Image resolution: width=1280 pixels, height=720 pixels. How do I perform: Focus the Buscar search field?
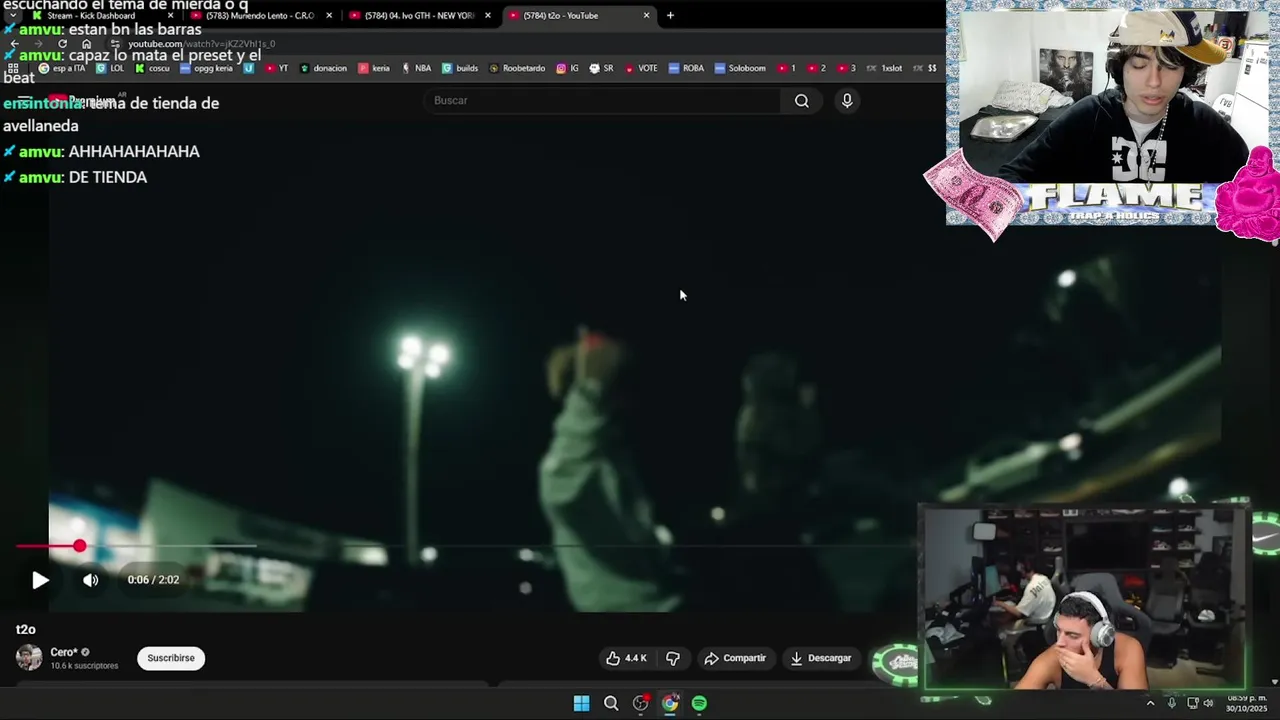602,100
